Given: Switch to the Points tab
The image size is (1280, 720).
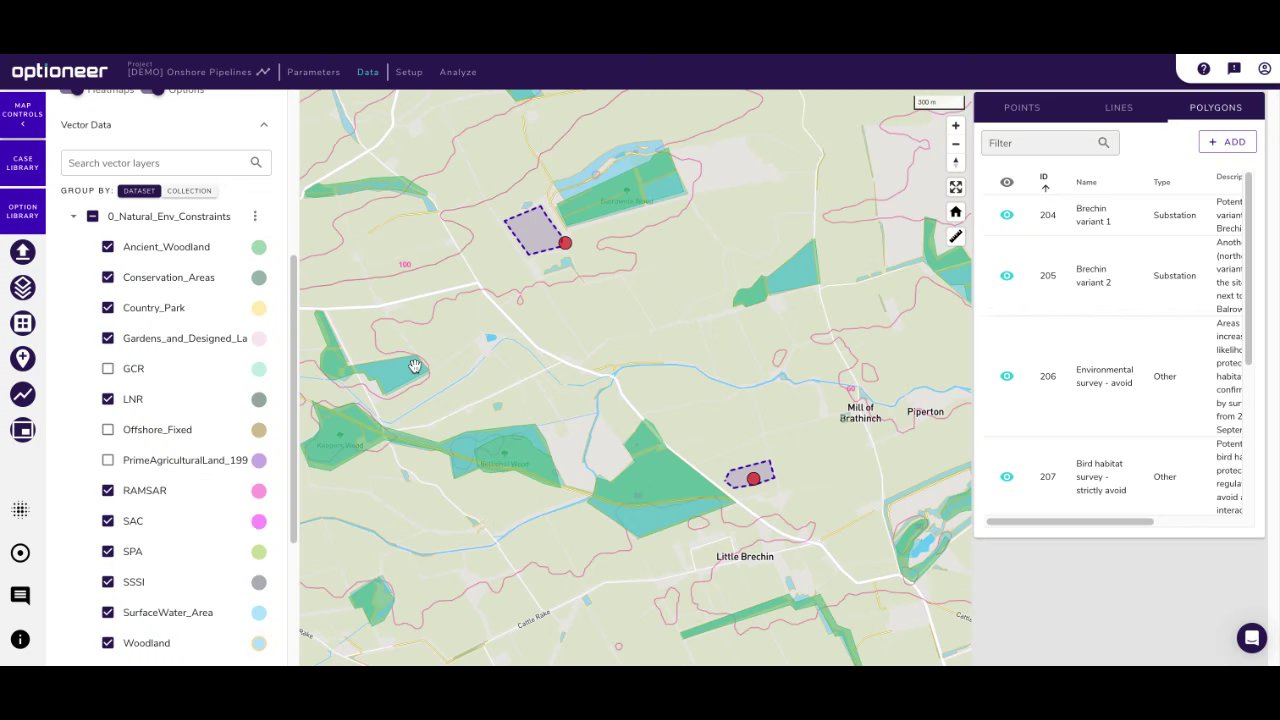Looking at the screenshot, I should tap(1022, 107).
